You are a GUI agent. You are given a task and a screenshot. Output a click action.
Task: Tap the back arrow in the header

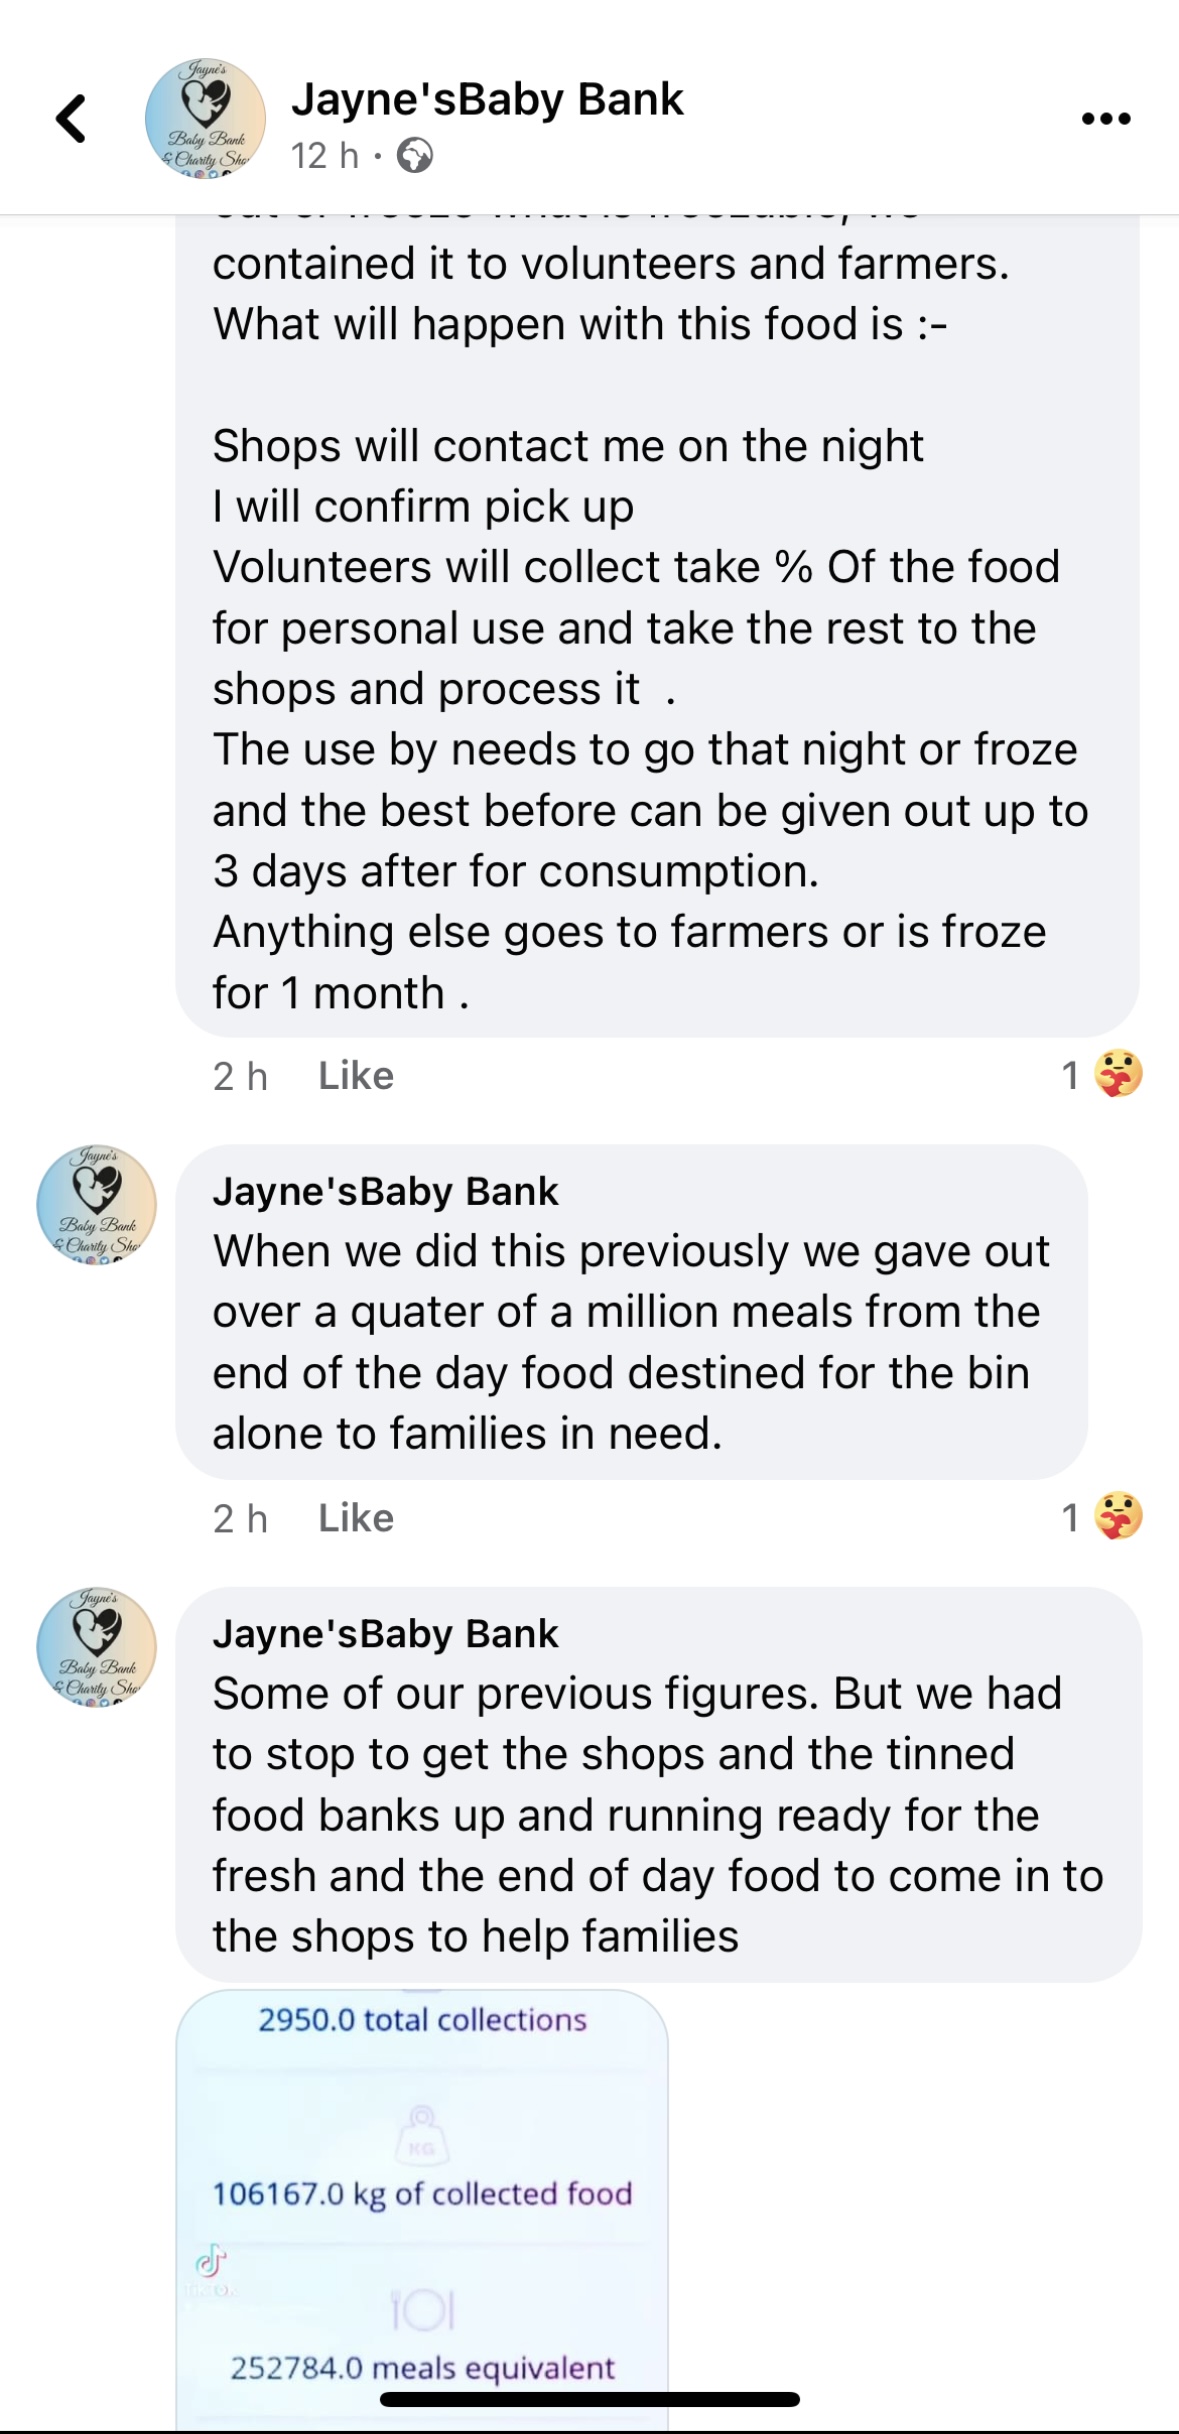coord(71,119)
